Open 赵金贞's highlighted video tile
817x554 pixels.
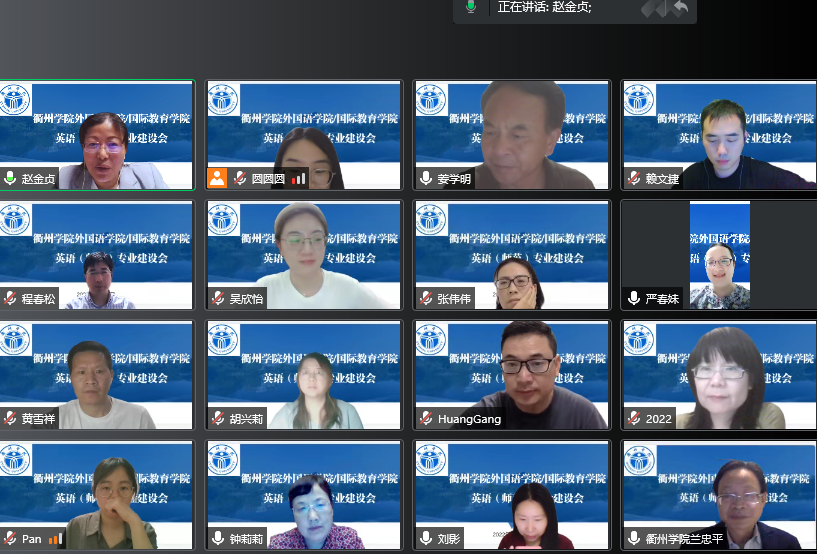97,135
